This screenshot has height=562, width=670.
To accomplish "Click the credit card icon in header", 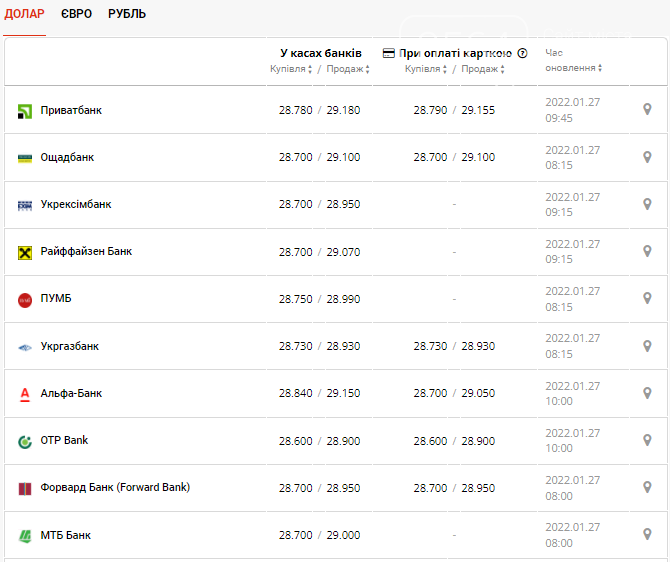I will point(388,53).
